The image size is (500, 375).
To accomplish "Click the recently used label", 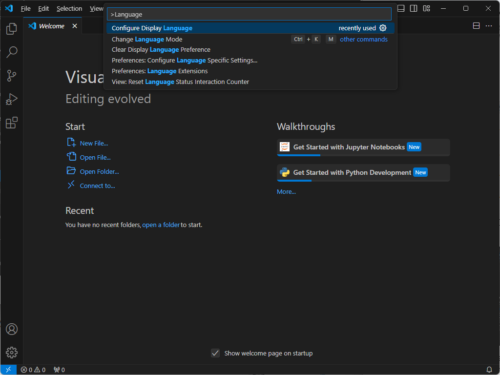I will click(357, 28).
